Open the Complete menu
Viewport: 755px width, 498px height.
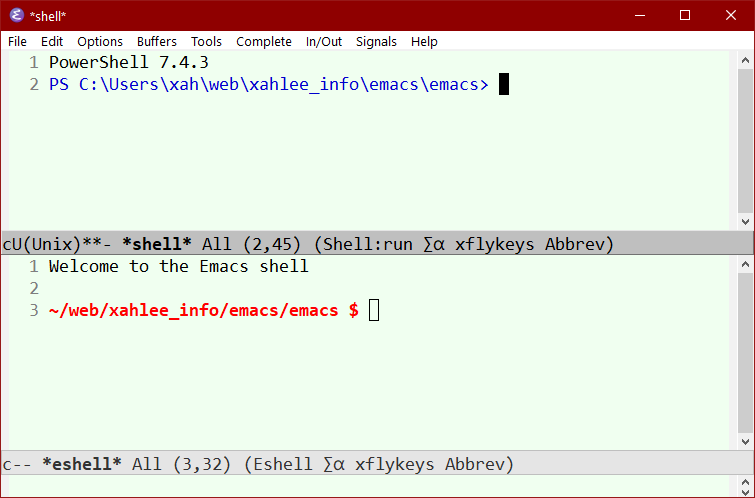(x=264, y=42)
